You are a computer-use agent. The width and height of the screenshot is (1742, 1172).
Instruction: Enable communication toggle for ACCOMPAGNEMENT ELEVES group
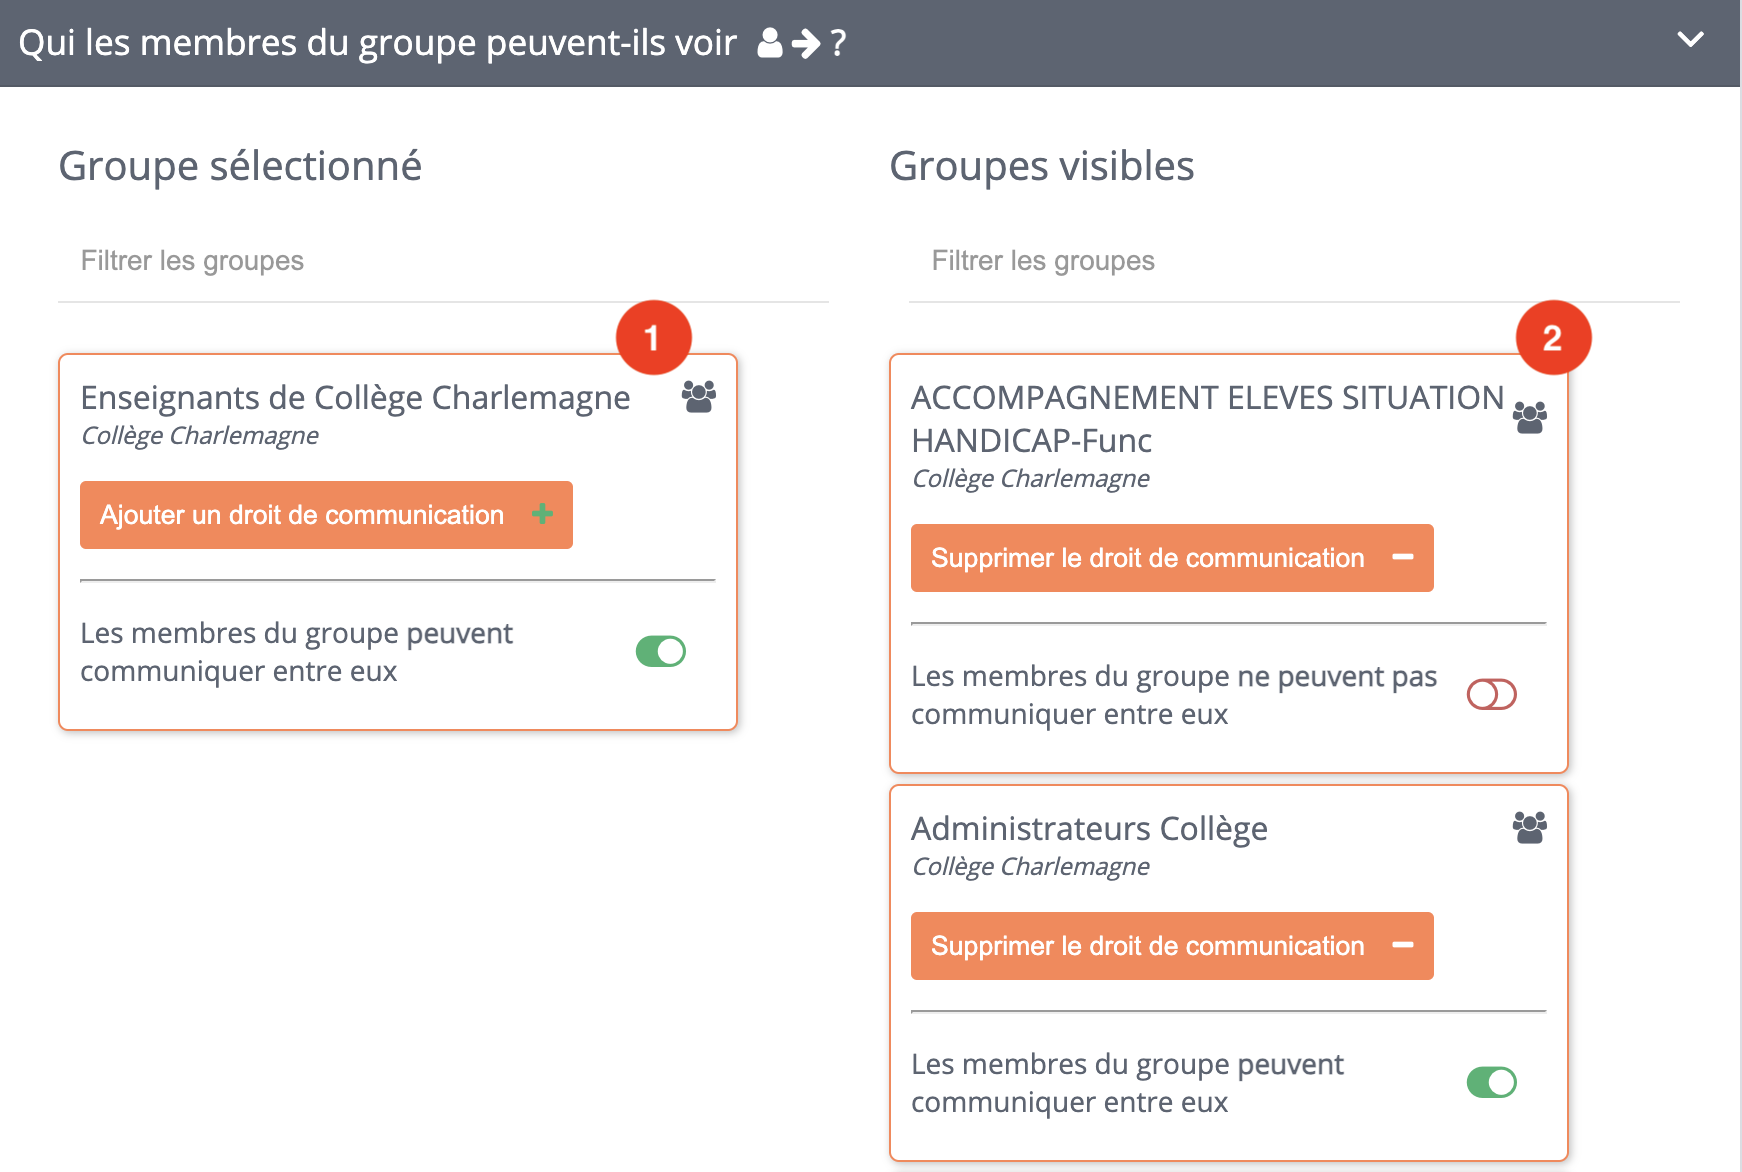click(1490, 694)
